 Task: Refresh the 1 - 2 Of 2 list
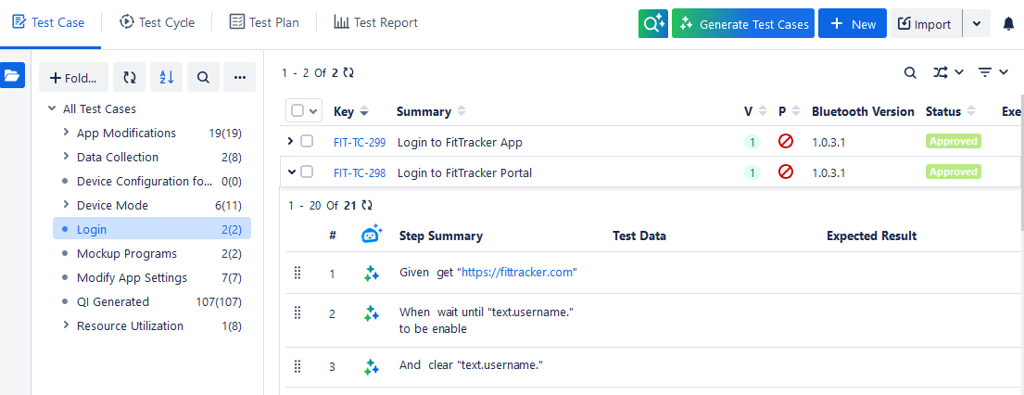349,73
